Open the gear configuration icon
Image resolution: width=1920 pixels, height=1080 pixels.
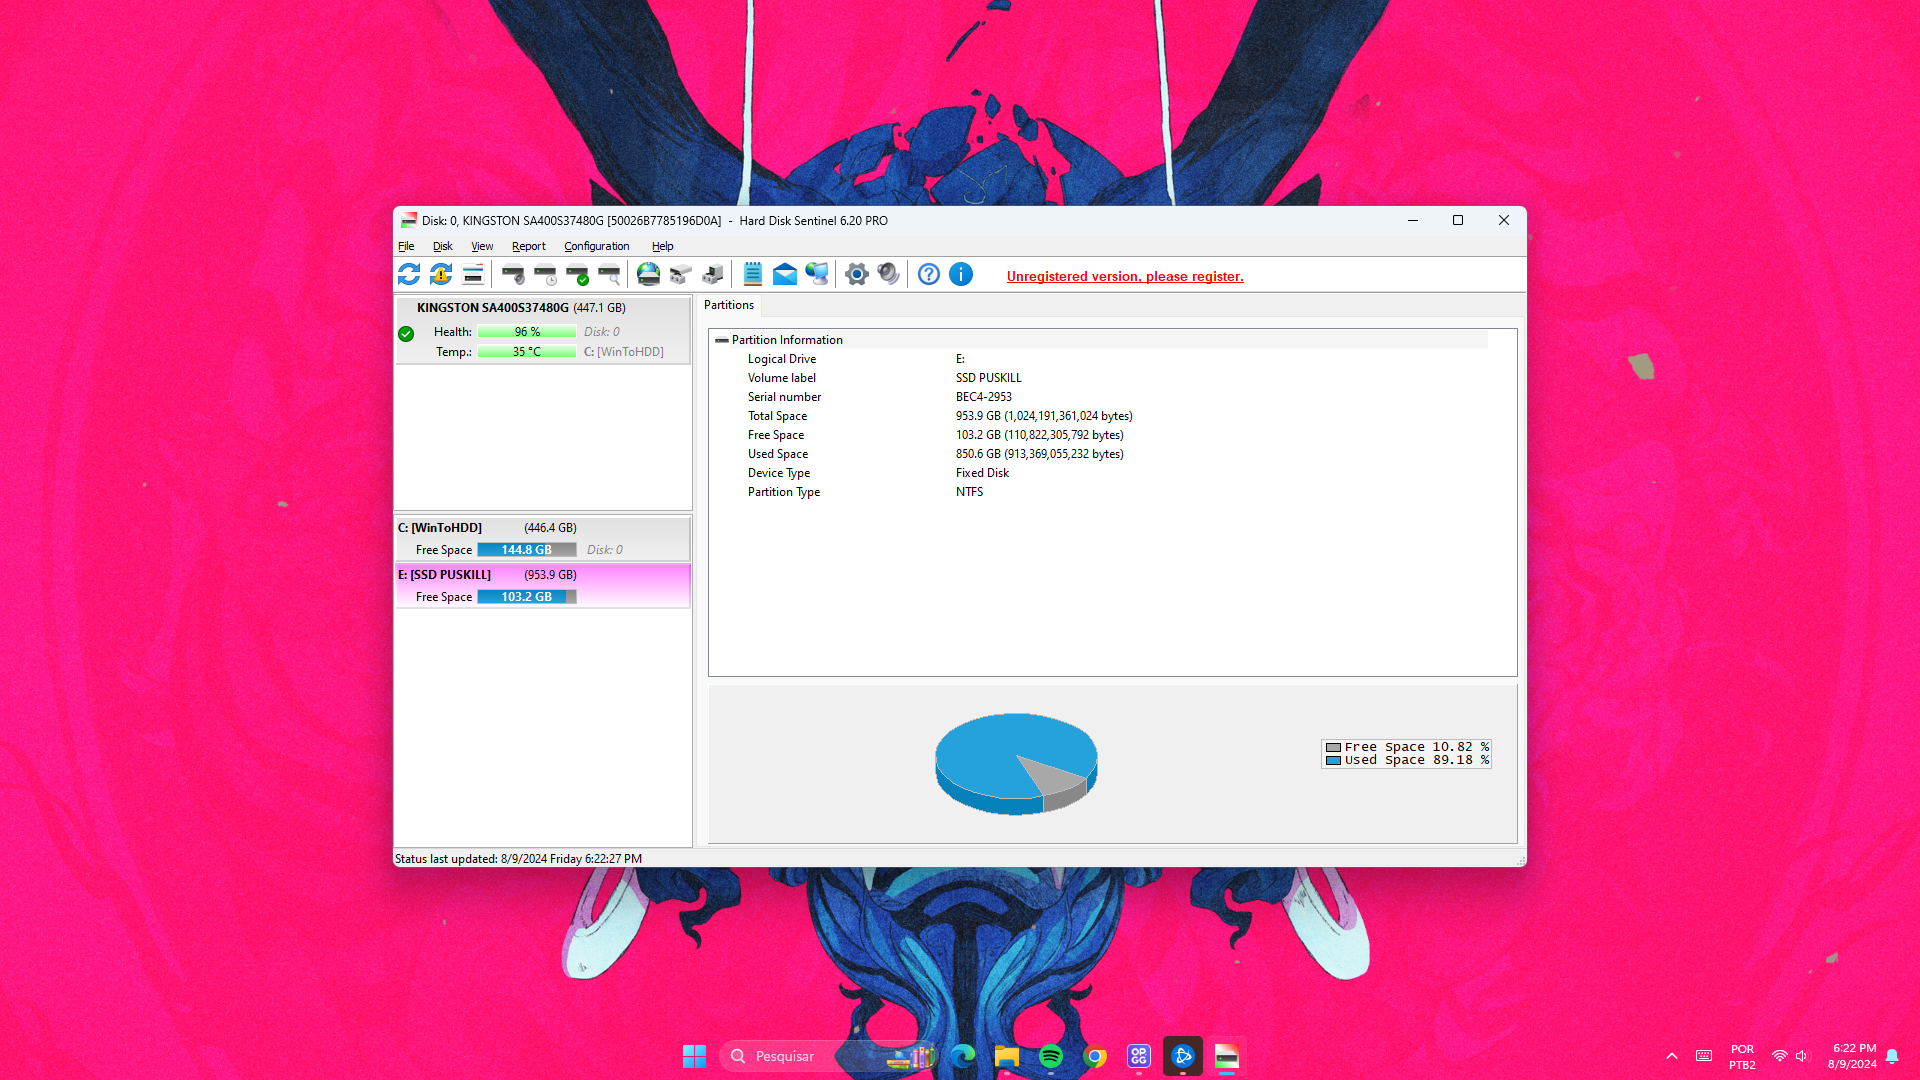tap(857, 274)
